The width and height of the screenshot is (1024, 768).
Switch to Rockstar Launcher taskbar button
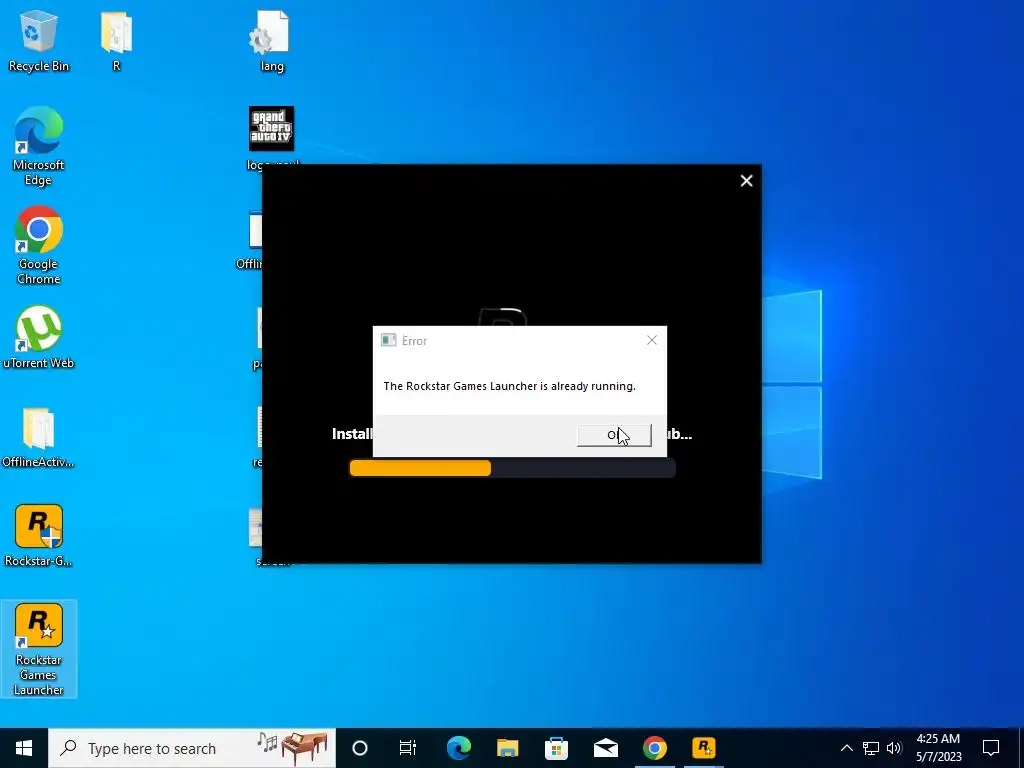click(x=704, y=748)
